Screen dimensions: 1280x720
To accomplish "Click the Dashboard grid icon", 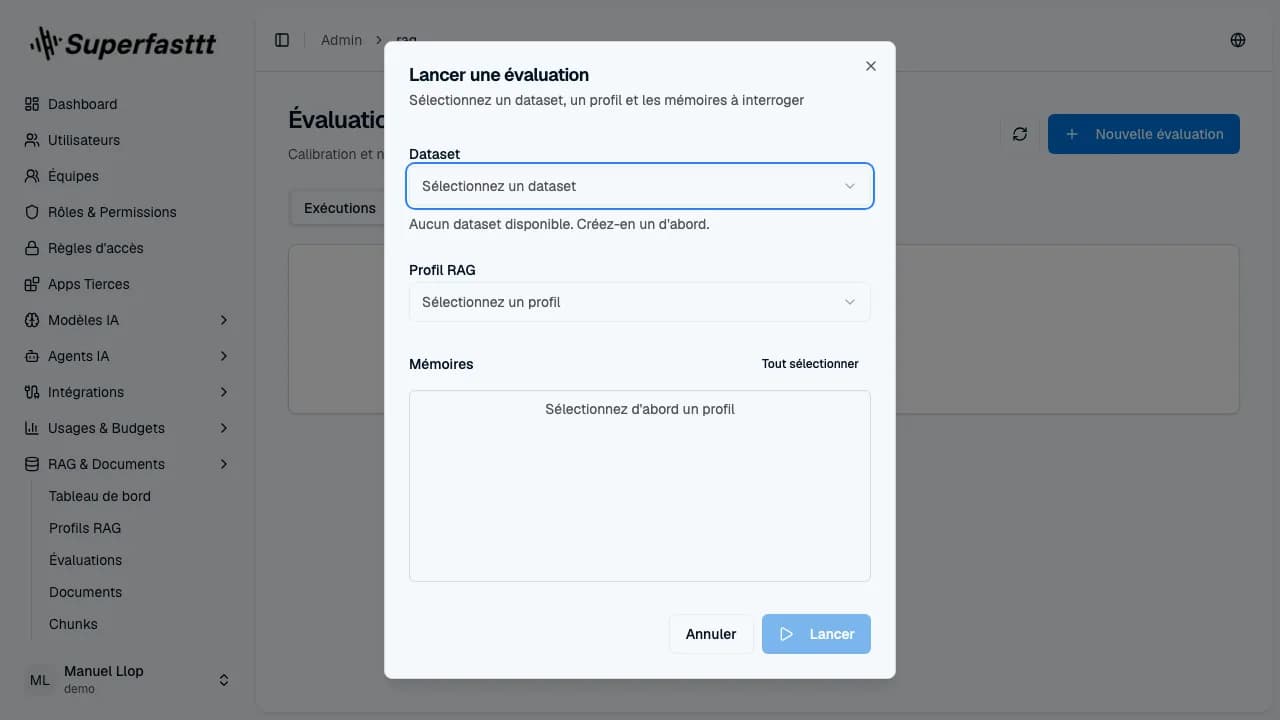I will (x=32, y=104).
